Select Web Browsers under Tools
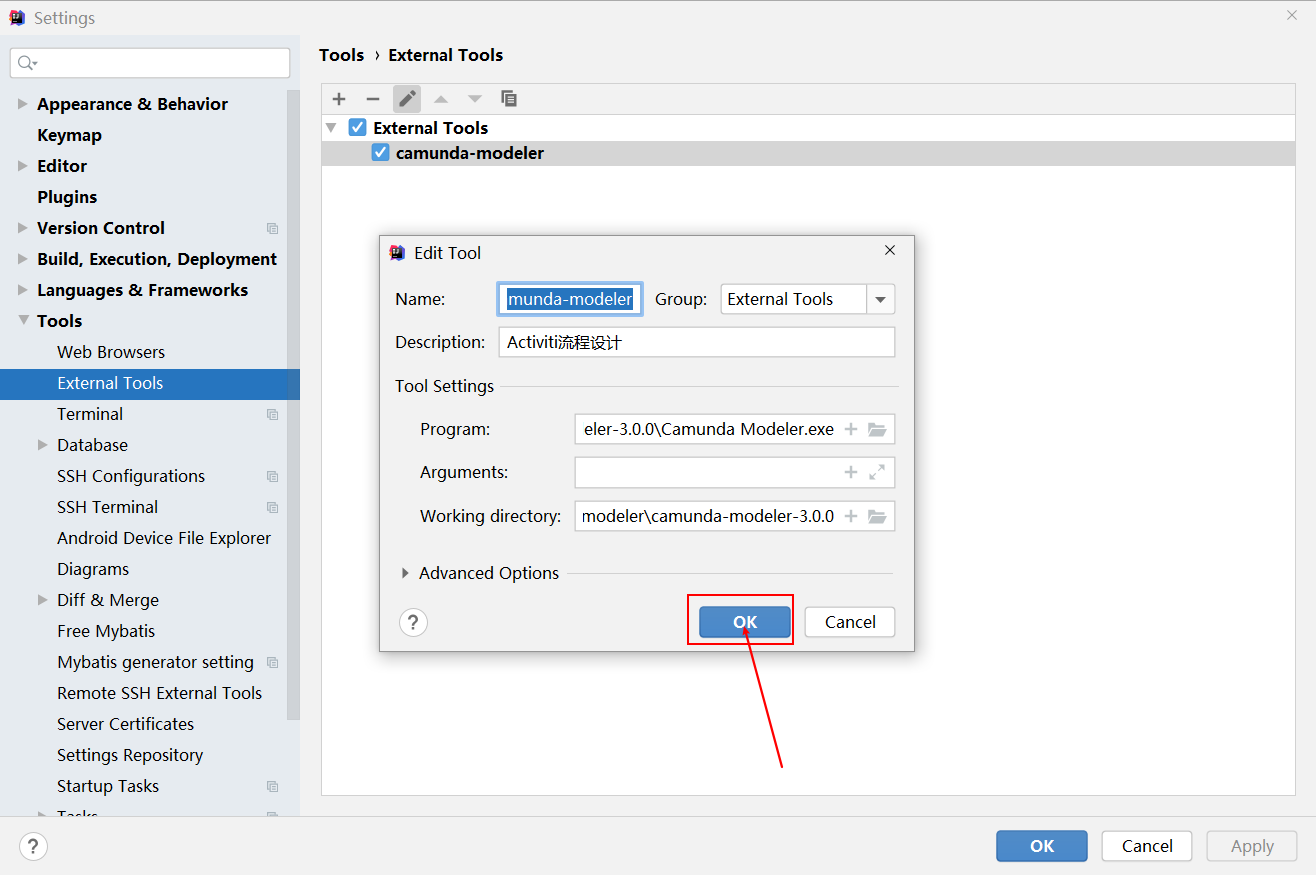Image resolution: width=1316 pixels, height=875 pixels. [x=111, y=352]
